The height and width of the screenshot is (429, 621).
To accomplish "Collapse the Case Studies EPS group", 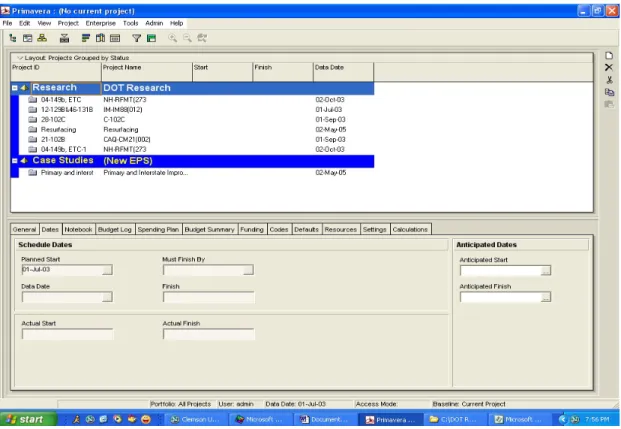I will (15, 161).
